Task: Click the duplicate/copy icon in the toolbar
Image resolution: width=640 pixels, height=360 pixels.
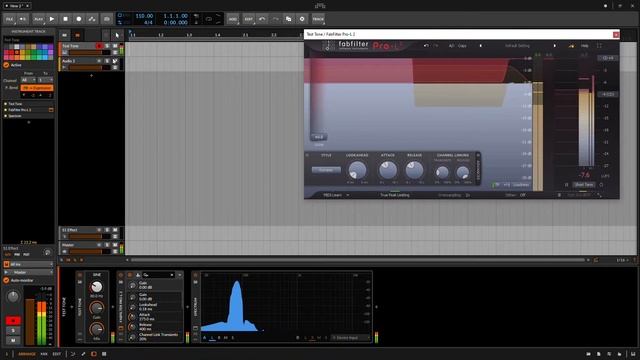Action: [289, 19]
